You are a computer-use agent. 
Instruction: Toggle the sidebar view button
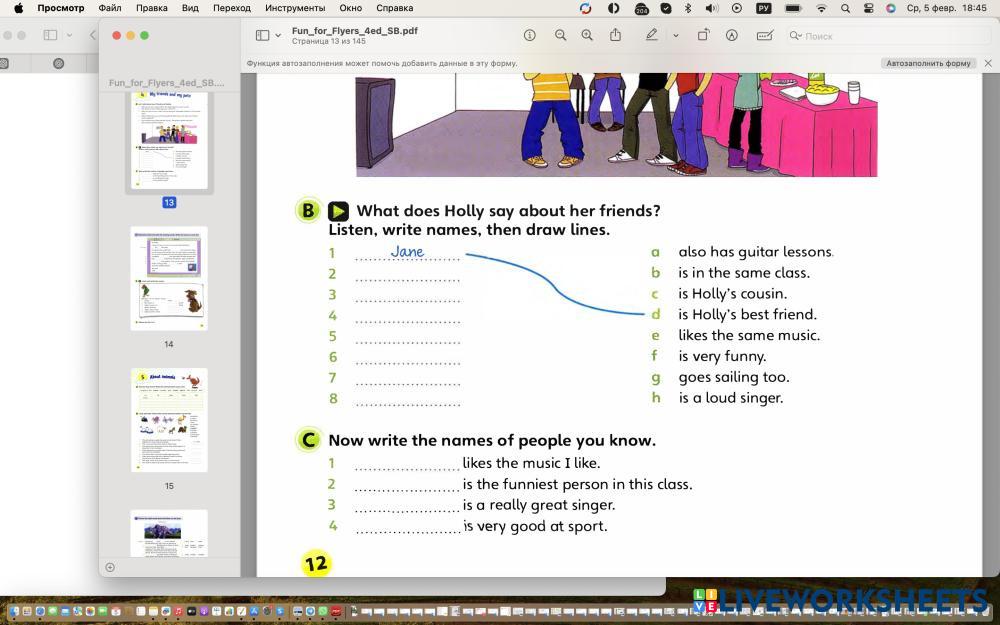(x=262, y=35)
